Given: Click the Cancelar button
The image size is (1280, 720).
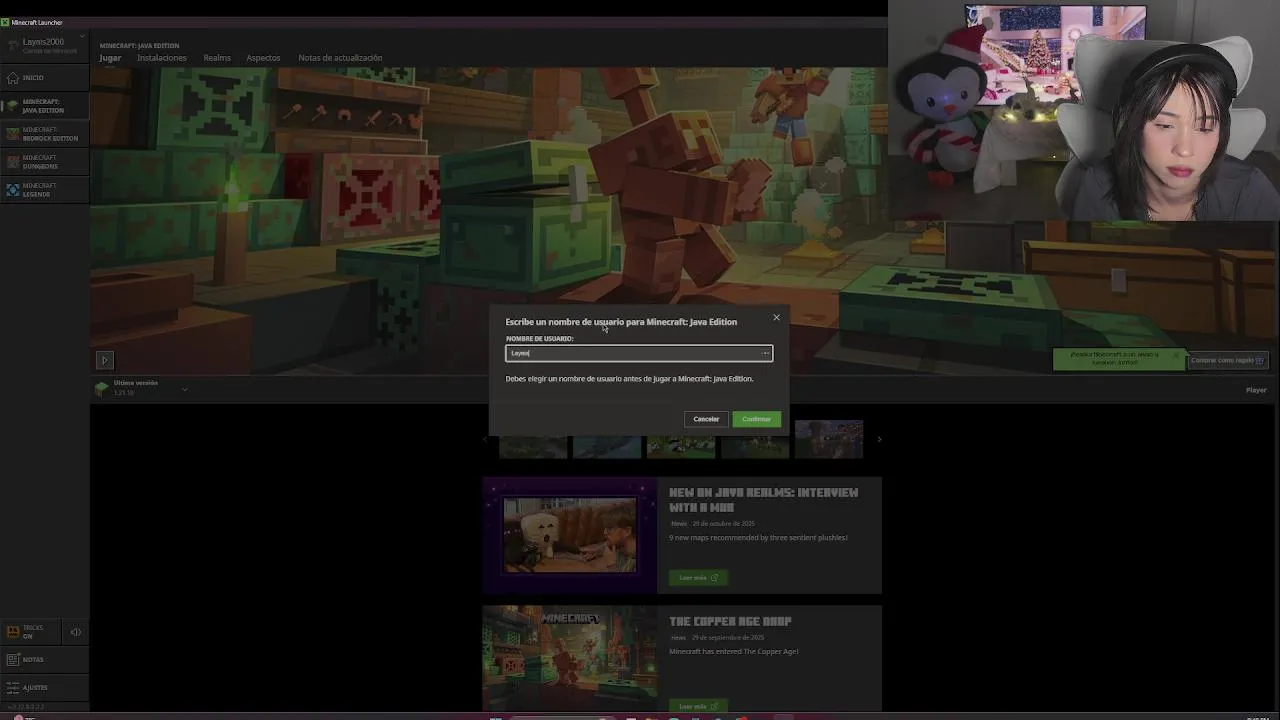Looking at the screenshot, I should [706, 419].
